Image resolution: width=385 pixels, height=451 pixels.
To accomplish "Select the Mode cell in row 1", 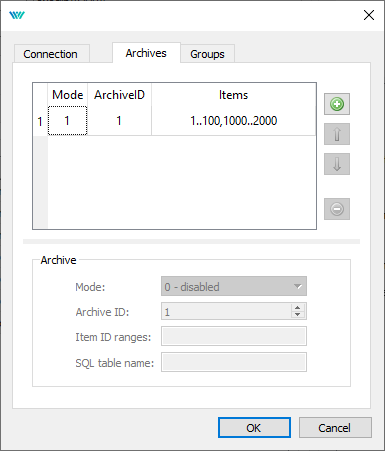I will pyautogui.click(x=67, y=121).
